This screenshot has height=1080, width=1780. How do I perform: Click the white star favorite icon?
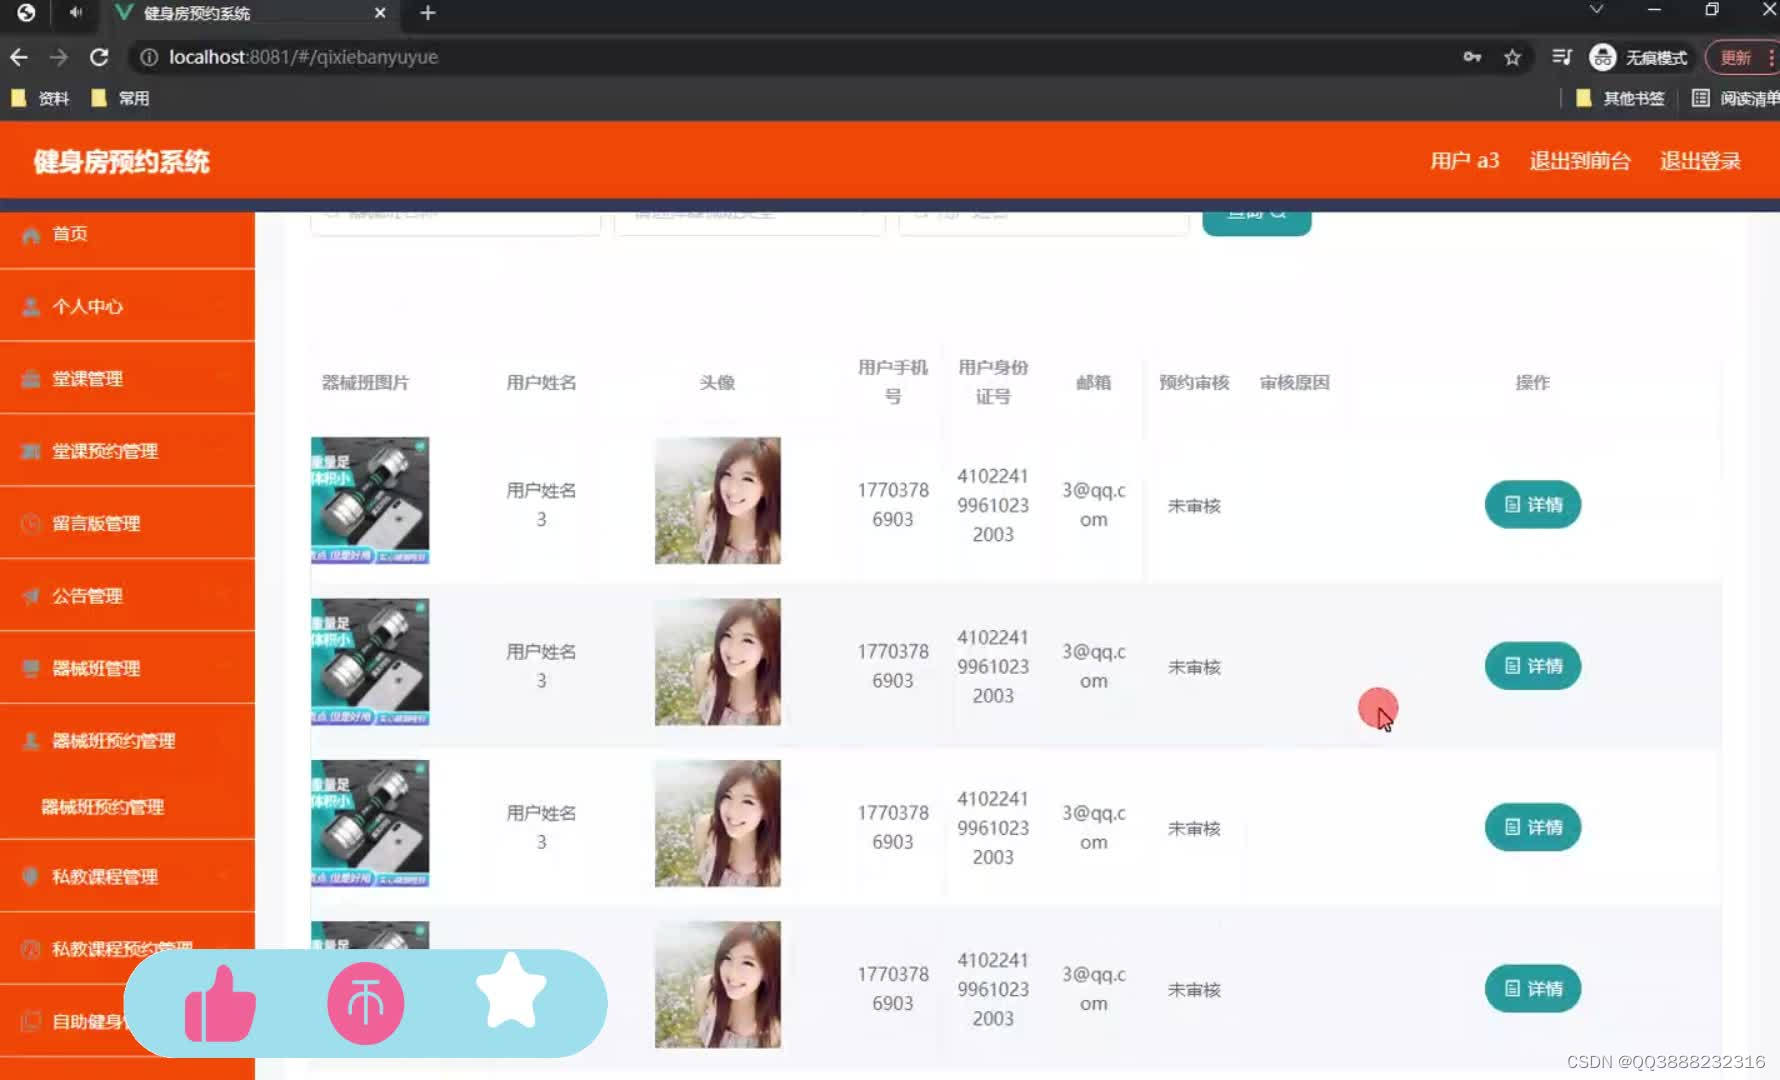coord(511,992)
